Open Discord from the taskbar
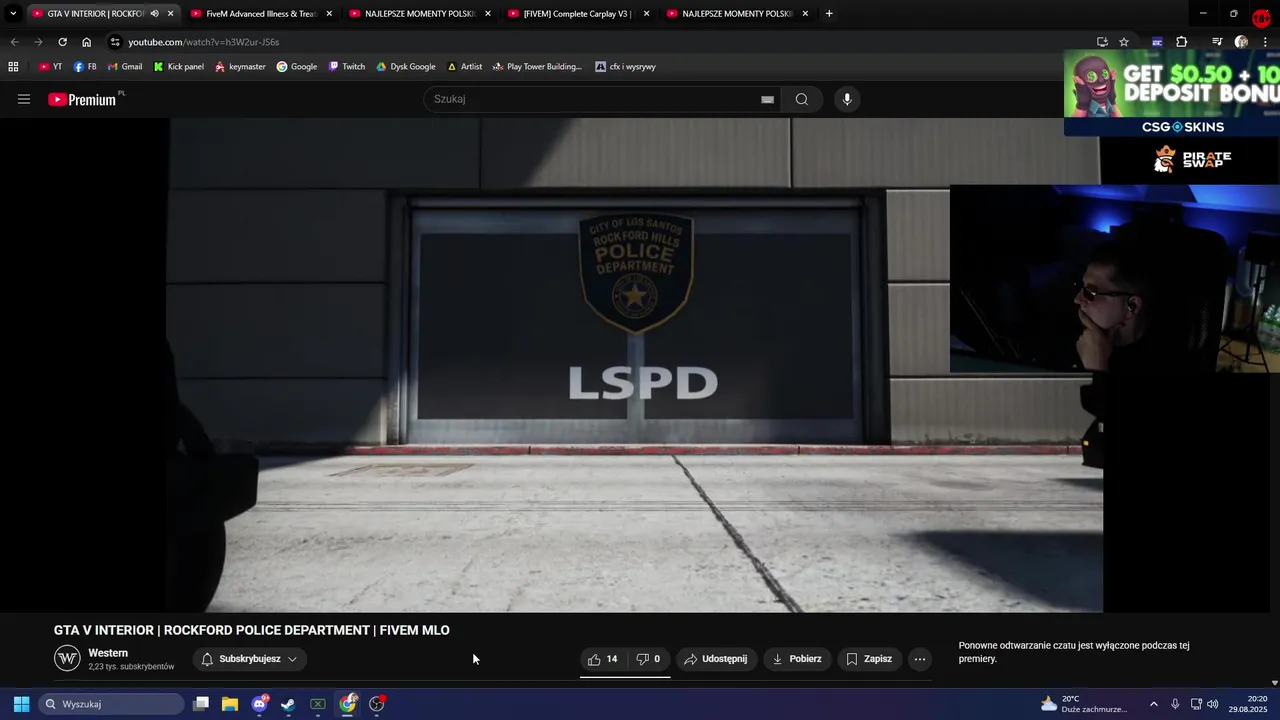This screenshot has width=1280, height=720. tap(260, 704)
